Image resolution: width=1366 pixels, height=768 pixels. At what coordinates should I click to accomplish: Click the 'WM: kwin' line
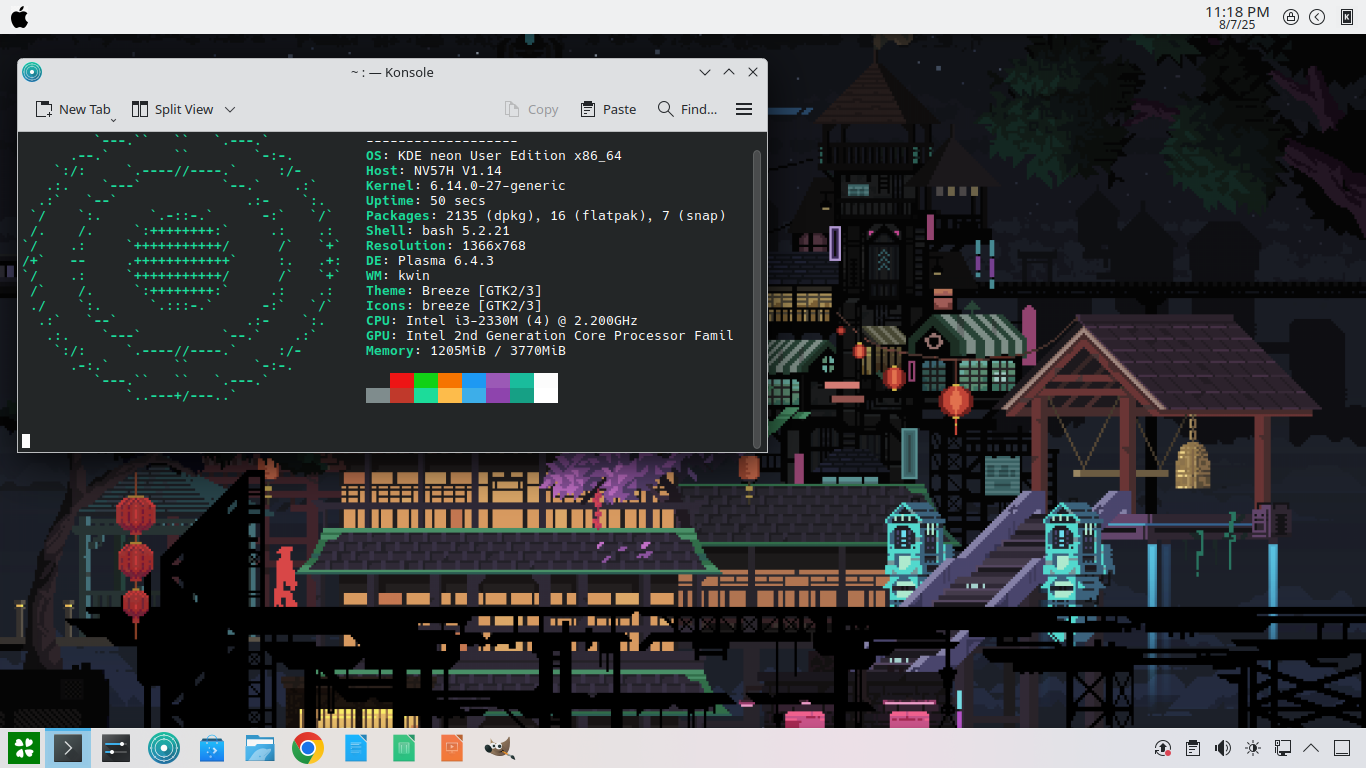[398, 276]
